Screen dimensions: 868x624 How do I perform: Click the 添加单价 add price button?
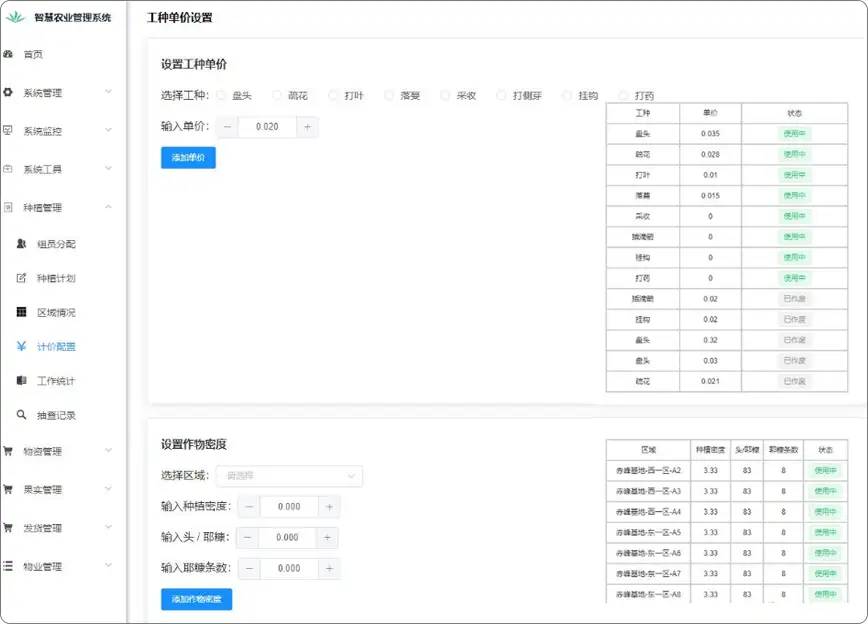(x=187, y=157)
